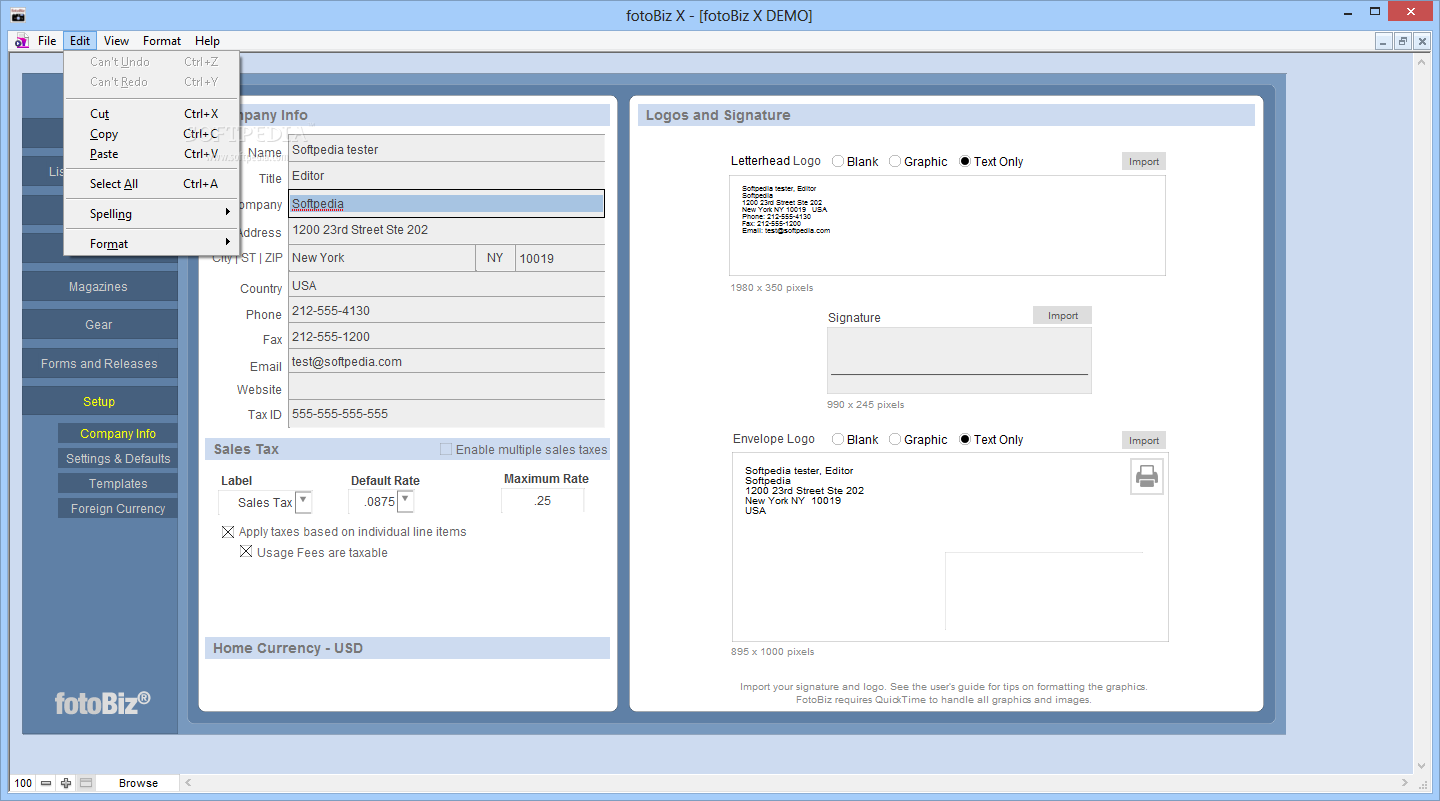Click the zoom level 100 box
Image resolution: width=1440 pixels, height=801 pixels.
23,783
